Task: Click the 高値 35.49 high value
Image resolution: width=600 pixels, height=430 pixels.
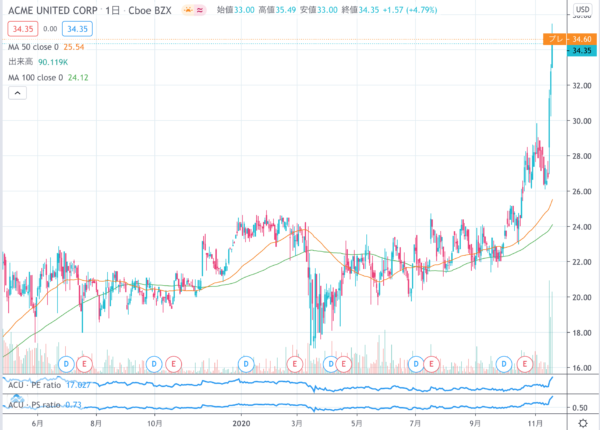Action: coord(277,10)
